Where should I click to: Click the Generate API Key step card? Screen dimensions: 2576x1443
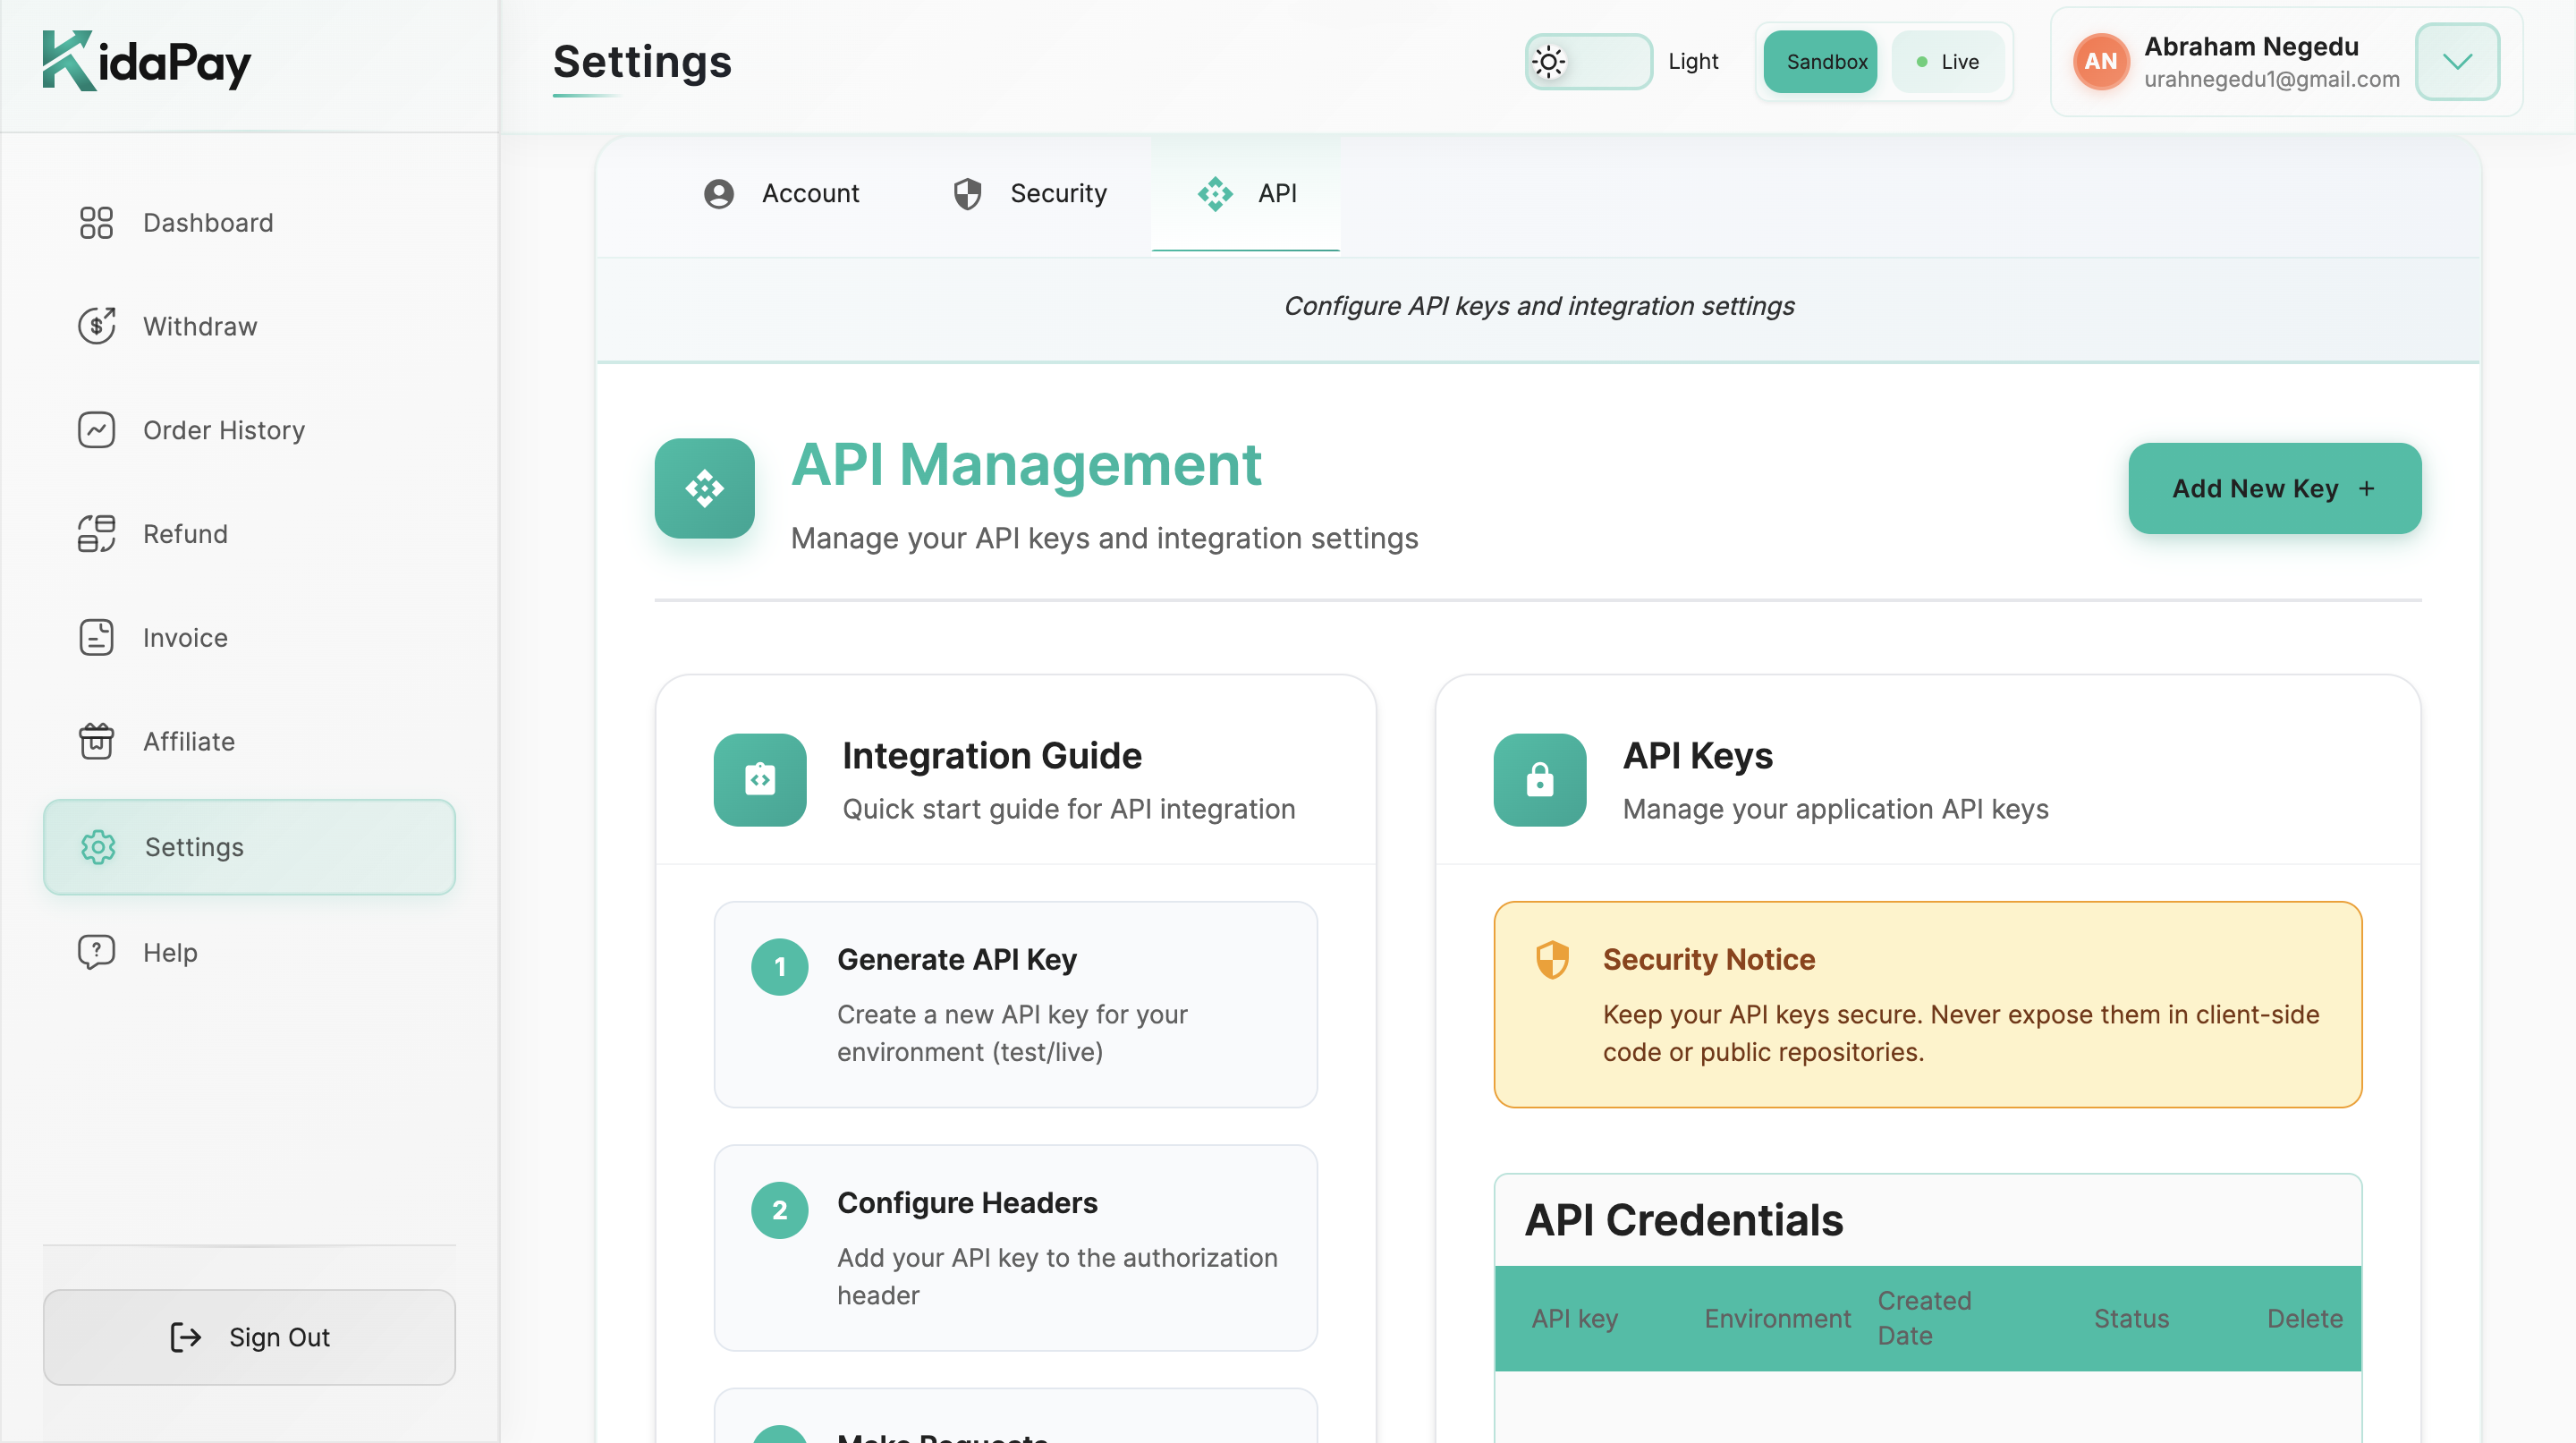(x=1016, y=1004)
